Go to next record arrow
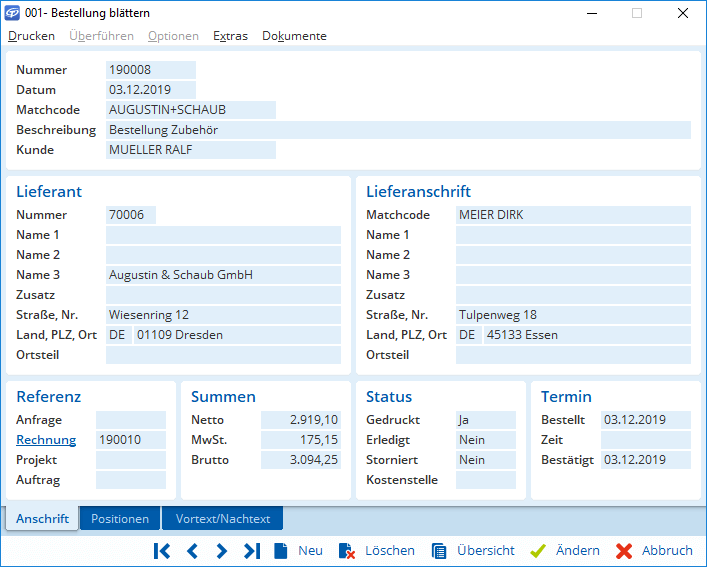Screen dimensions: 707x567 222,551
